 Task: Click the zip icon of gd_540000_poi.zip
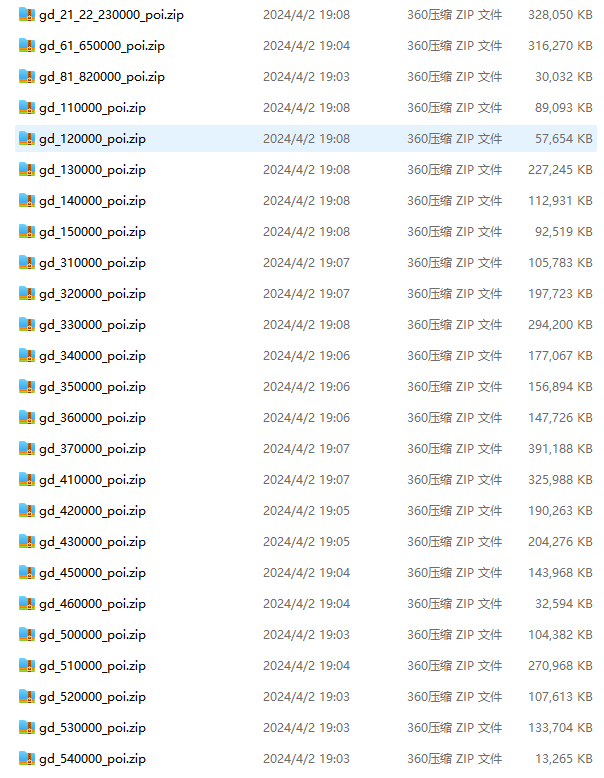[x=27, y=759]
